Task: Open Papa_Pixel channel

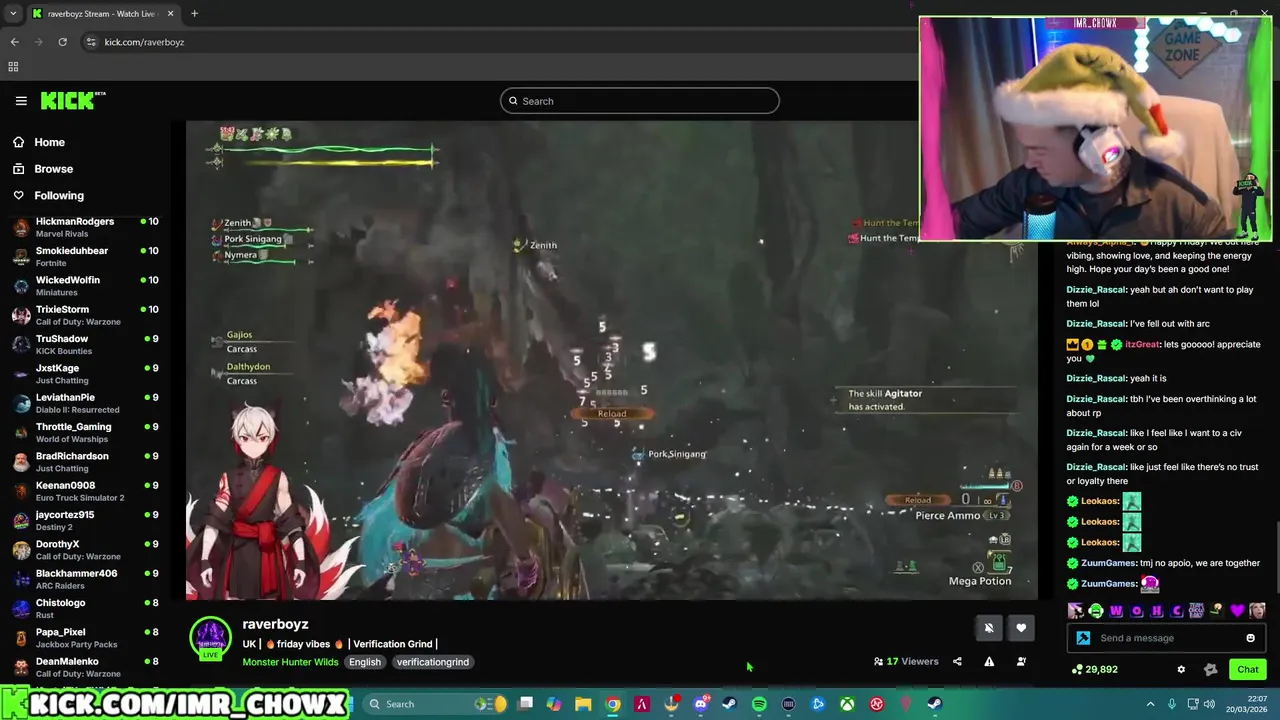Action: click(85, 638)
